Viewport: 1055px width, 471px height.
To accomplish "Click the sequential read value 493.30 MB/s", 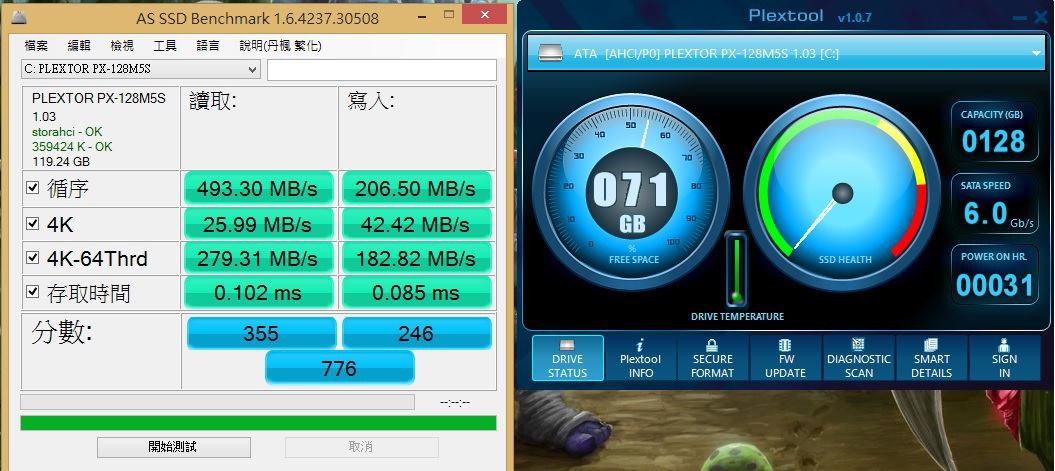I will 258,188.
